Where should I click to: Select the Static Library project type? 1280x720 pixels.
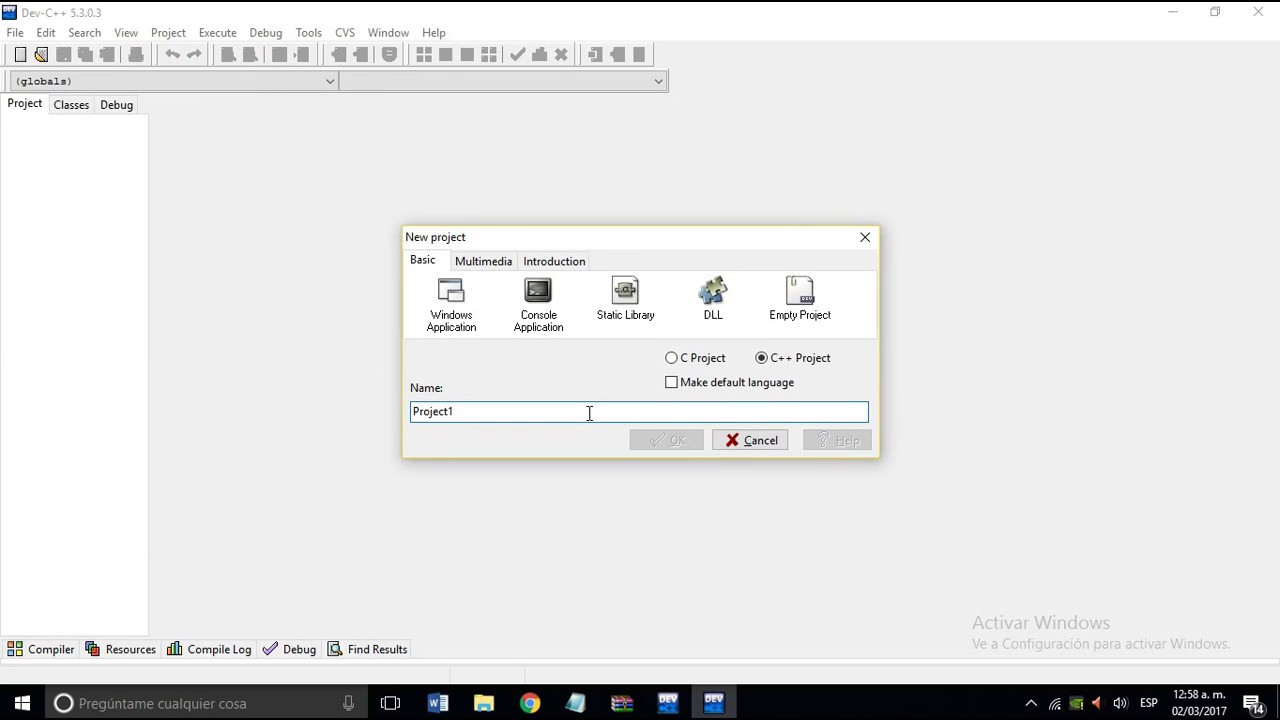(625, 299)
